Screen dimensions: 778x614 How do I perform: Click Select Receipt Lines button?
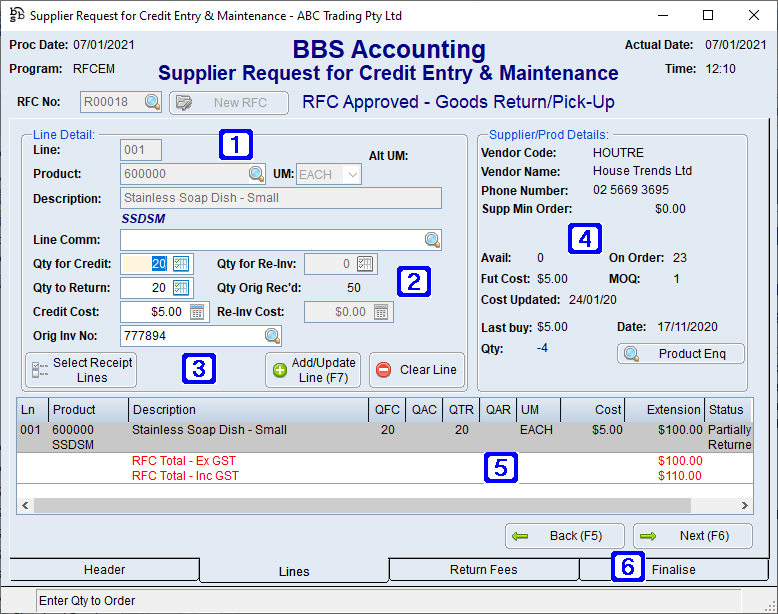[81, 370]
